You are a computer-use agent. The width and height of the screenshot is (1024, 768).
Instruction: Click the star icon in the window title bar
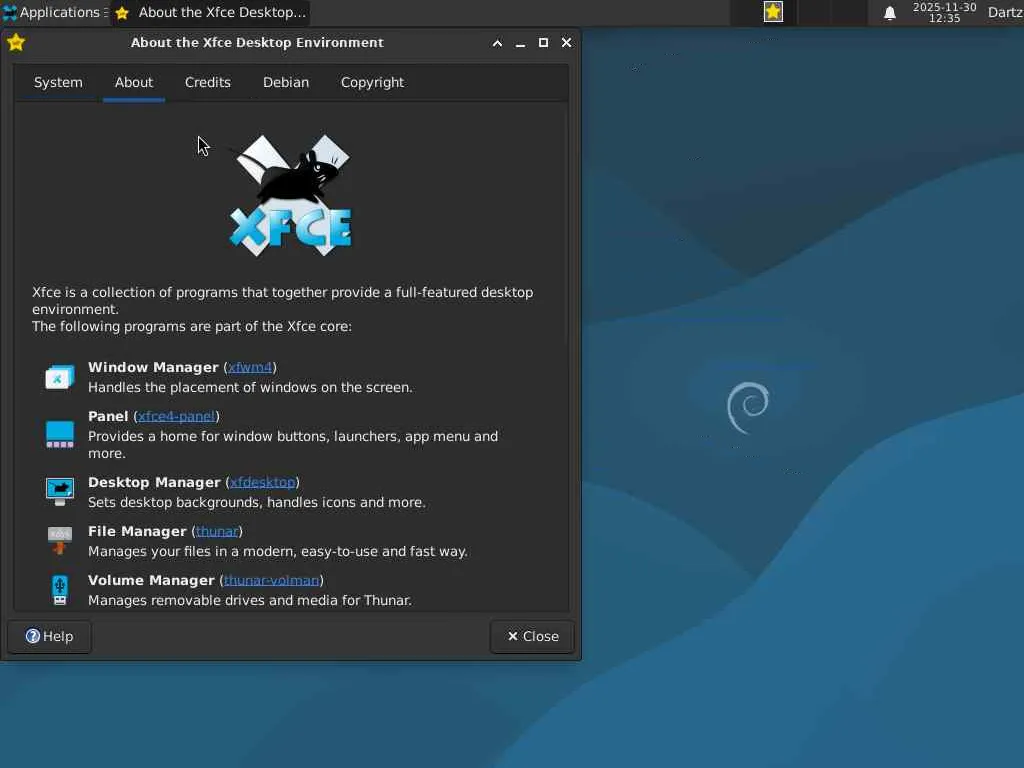16,42
